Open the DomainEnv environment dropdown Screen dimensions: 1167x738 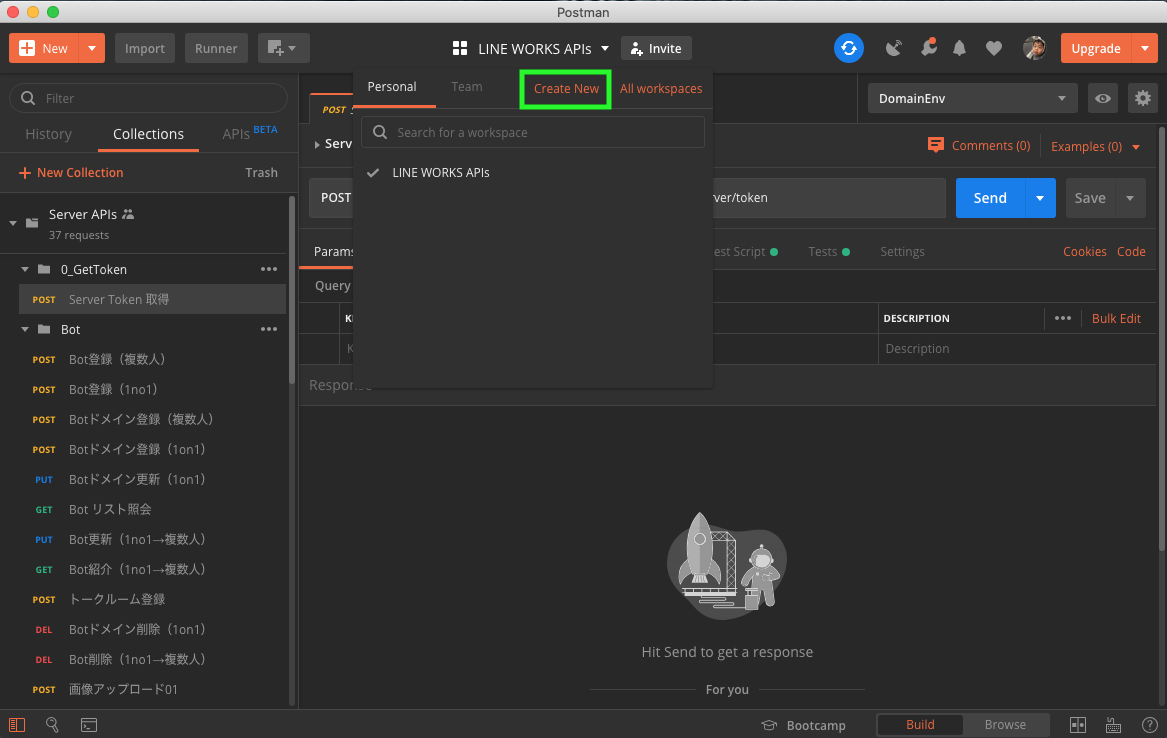[970, 98]
